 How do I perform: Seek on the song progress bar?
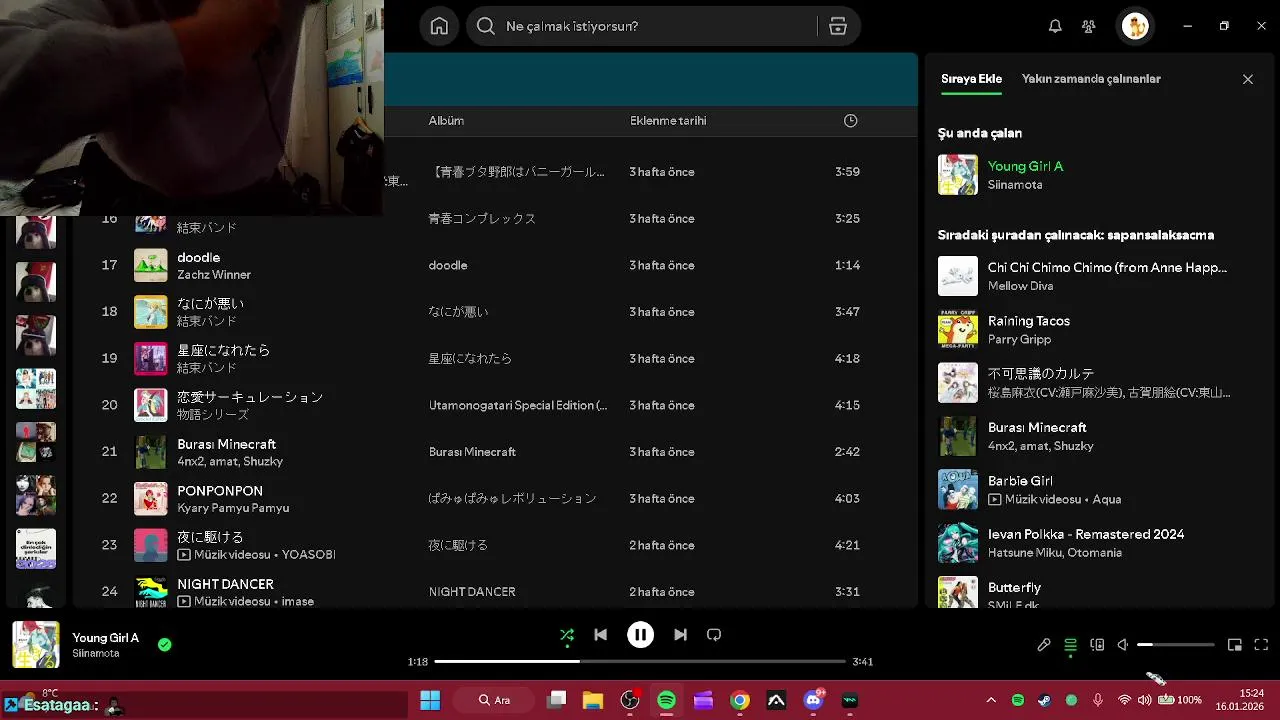tap(640, 661)
